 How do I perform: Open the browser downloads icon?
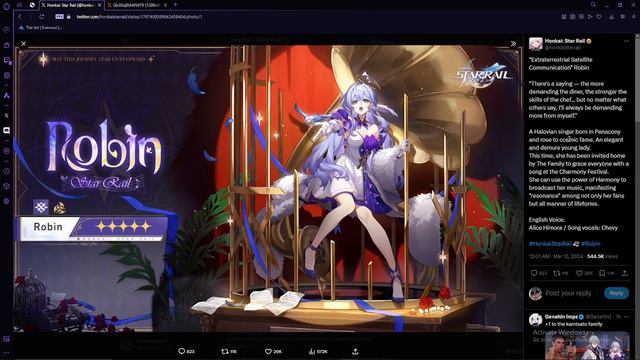click(611, 17)
